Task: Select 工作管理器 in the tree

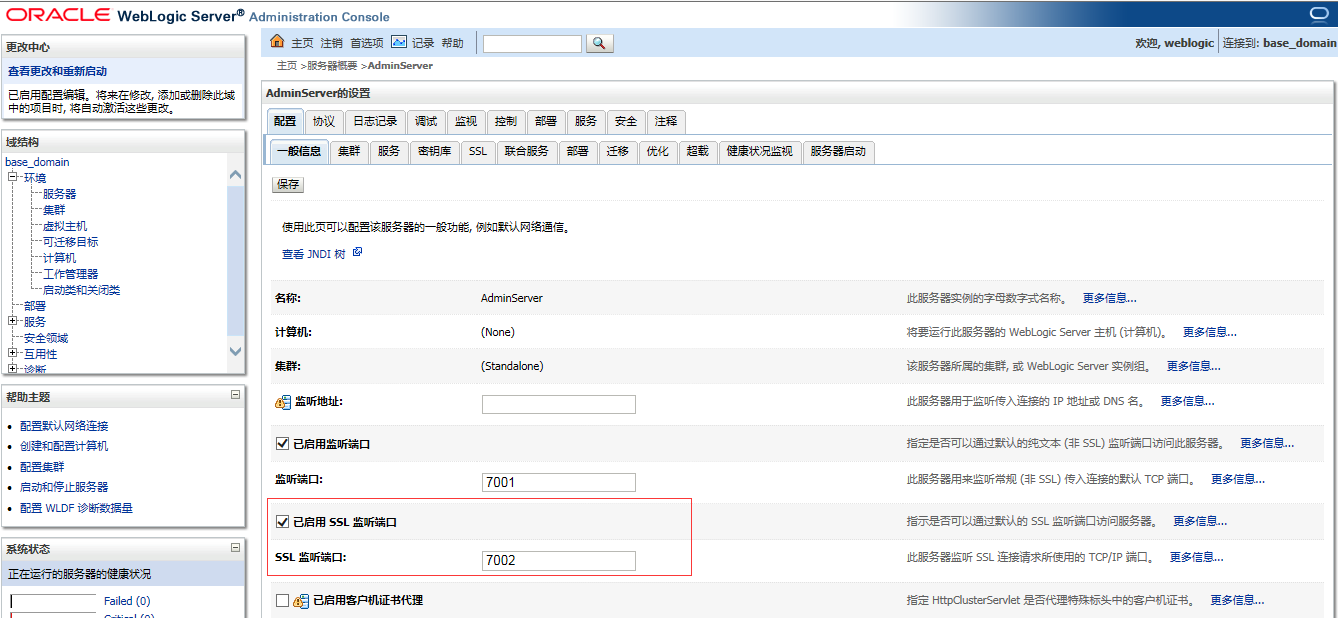Action: coord(70,274)
